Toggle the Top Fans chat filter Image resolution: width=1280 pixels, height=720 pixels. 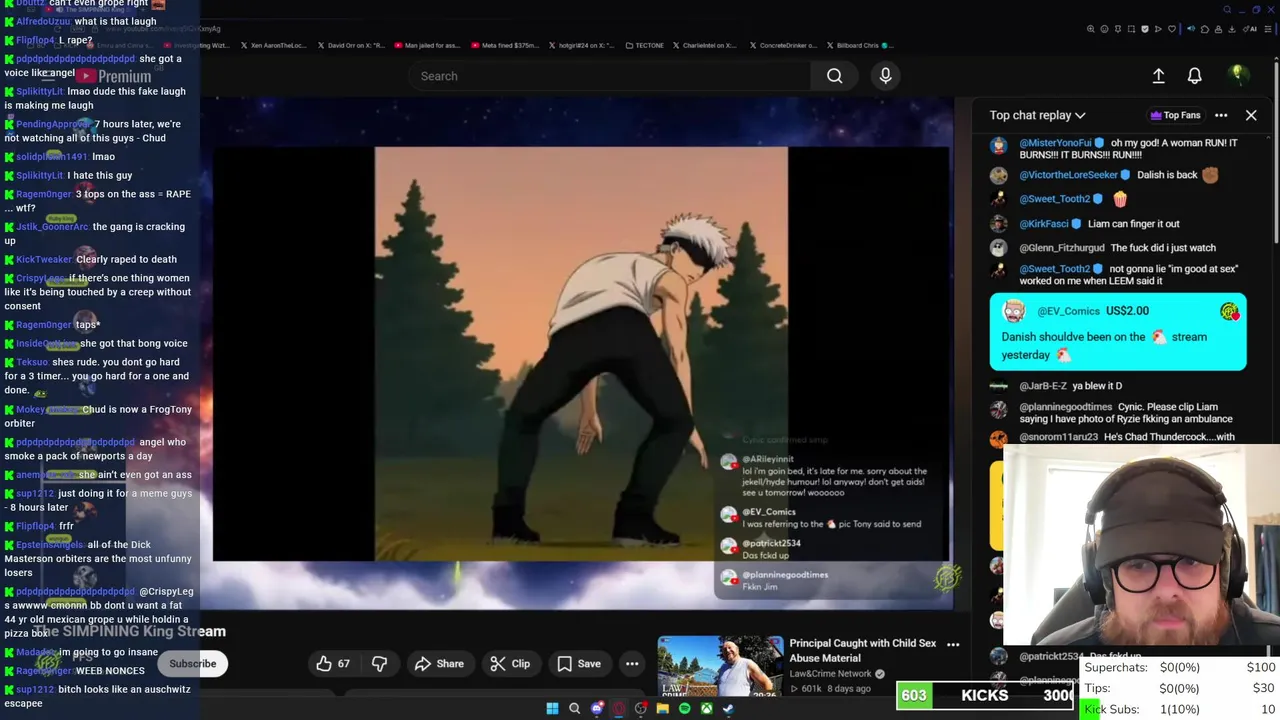point(1175,115)
